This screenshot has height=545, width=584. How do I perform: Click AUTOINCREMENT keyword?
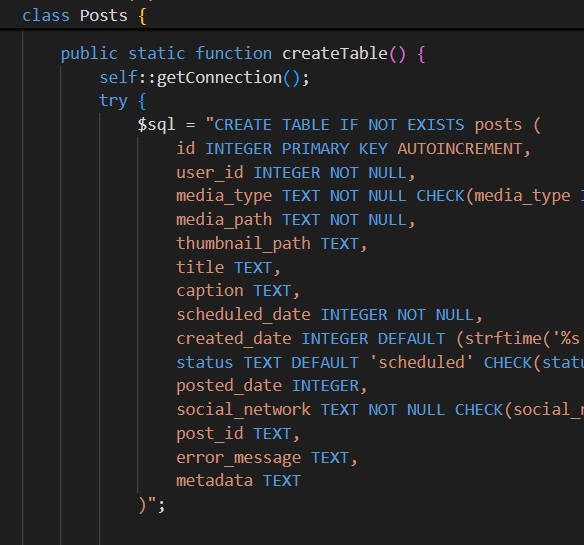tap(460, 149)
